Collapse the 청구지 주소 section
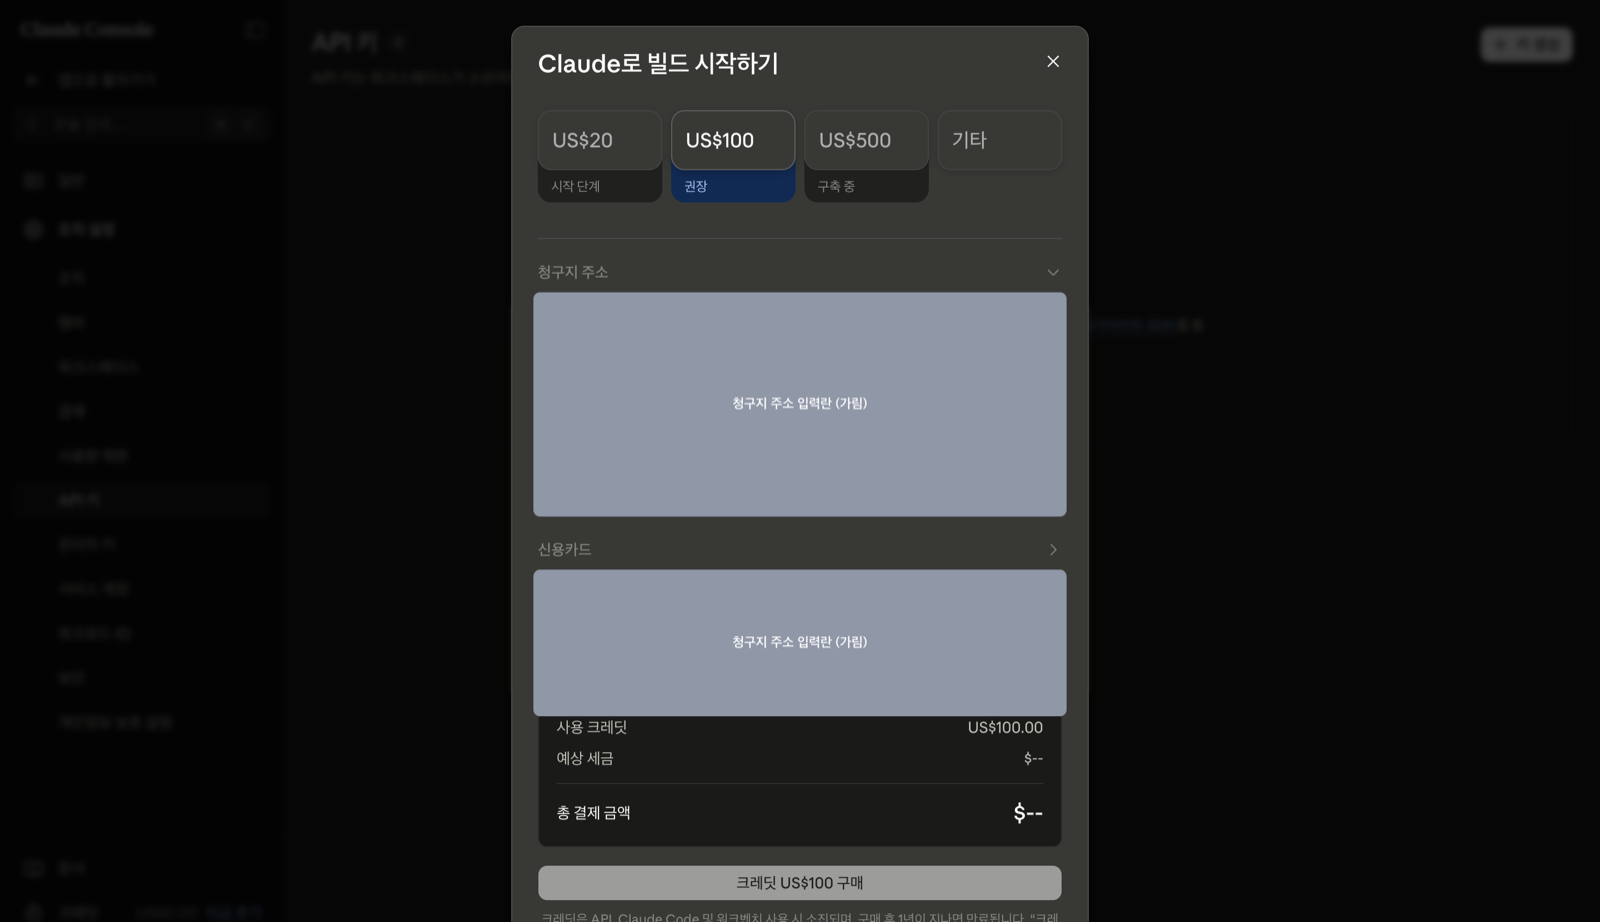The width and height of the screenshot is (1600, 922). [x=1053, y=272]
